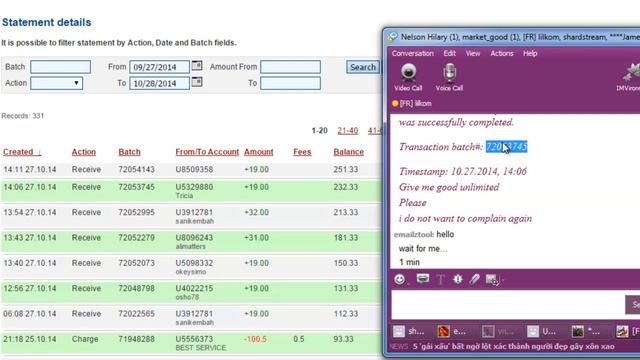Click the Charge row batch 71948288
640x360 pixels.
pos(136,339)
